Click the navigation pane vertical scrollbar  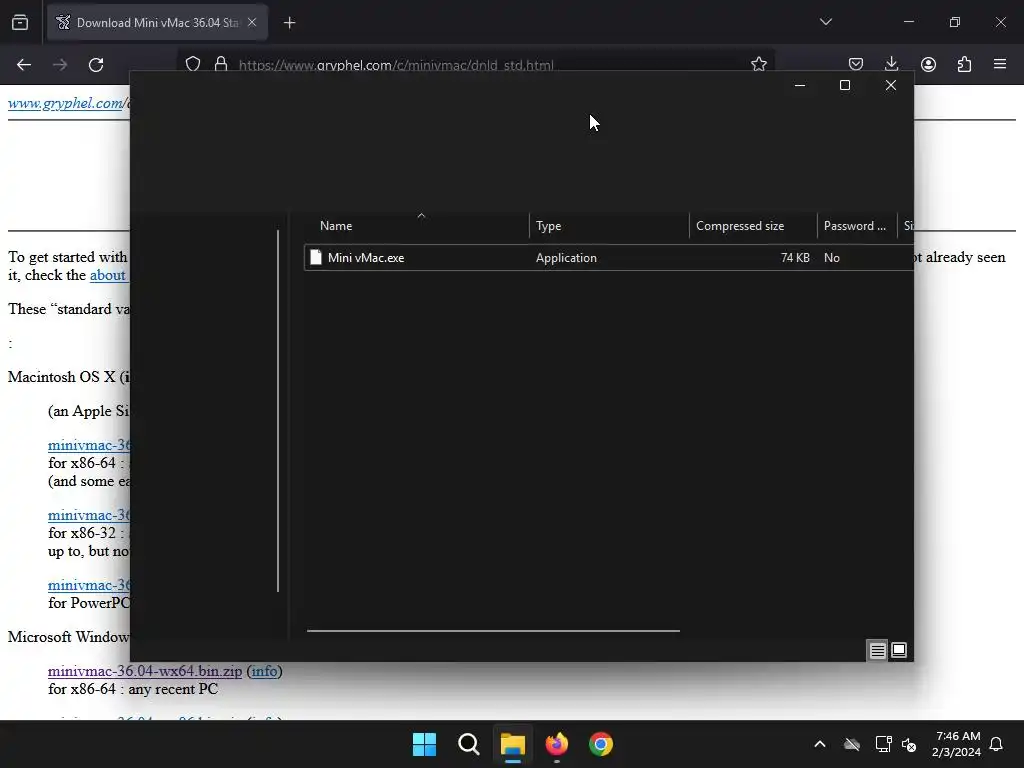[x=278, y=411]
